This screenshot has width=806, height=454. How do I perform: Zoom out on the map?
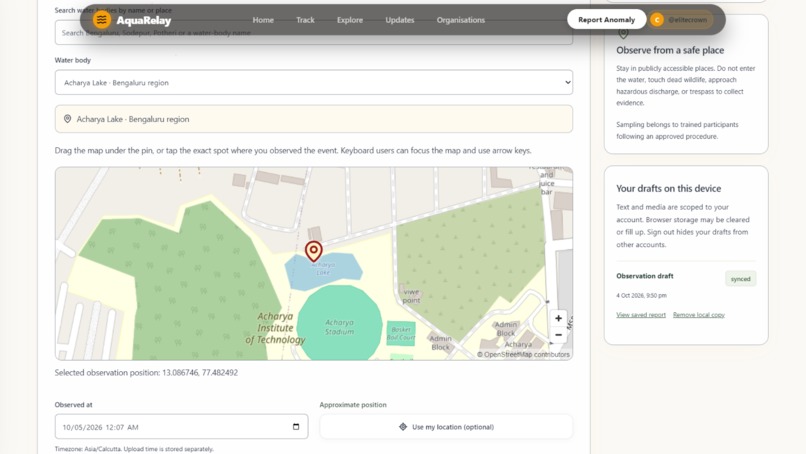tap(558, 335)
